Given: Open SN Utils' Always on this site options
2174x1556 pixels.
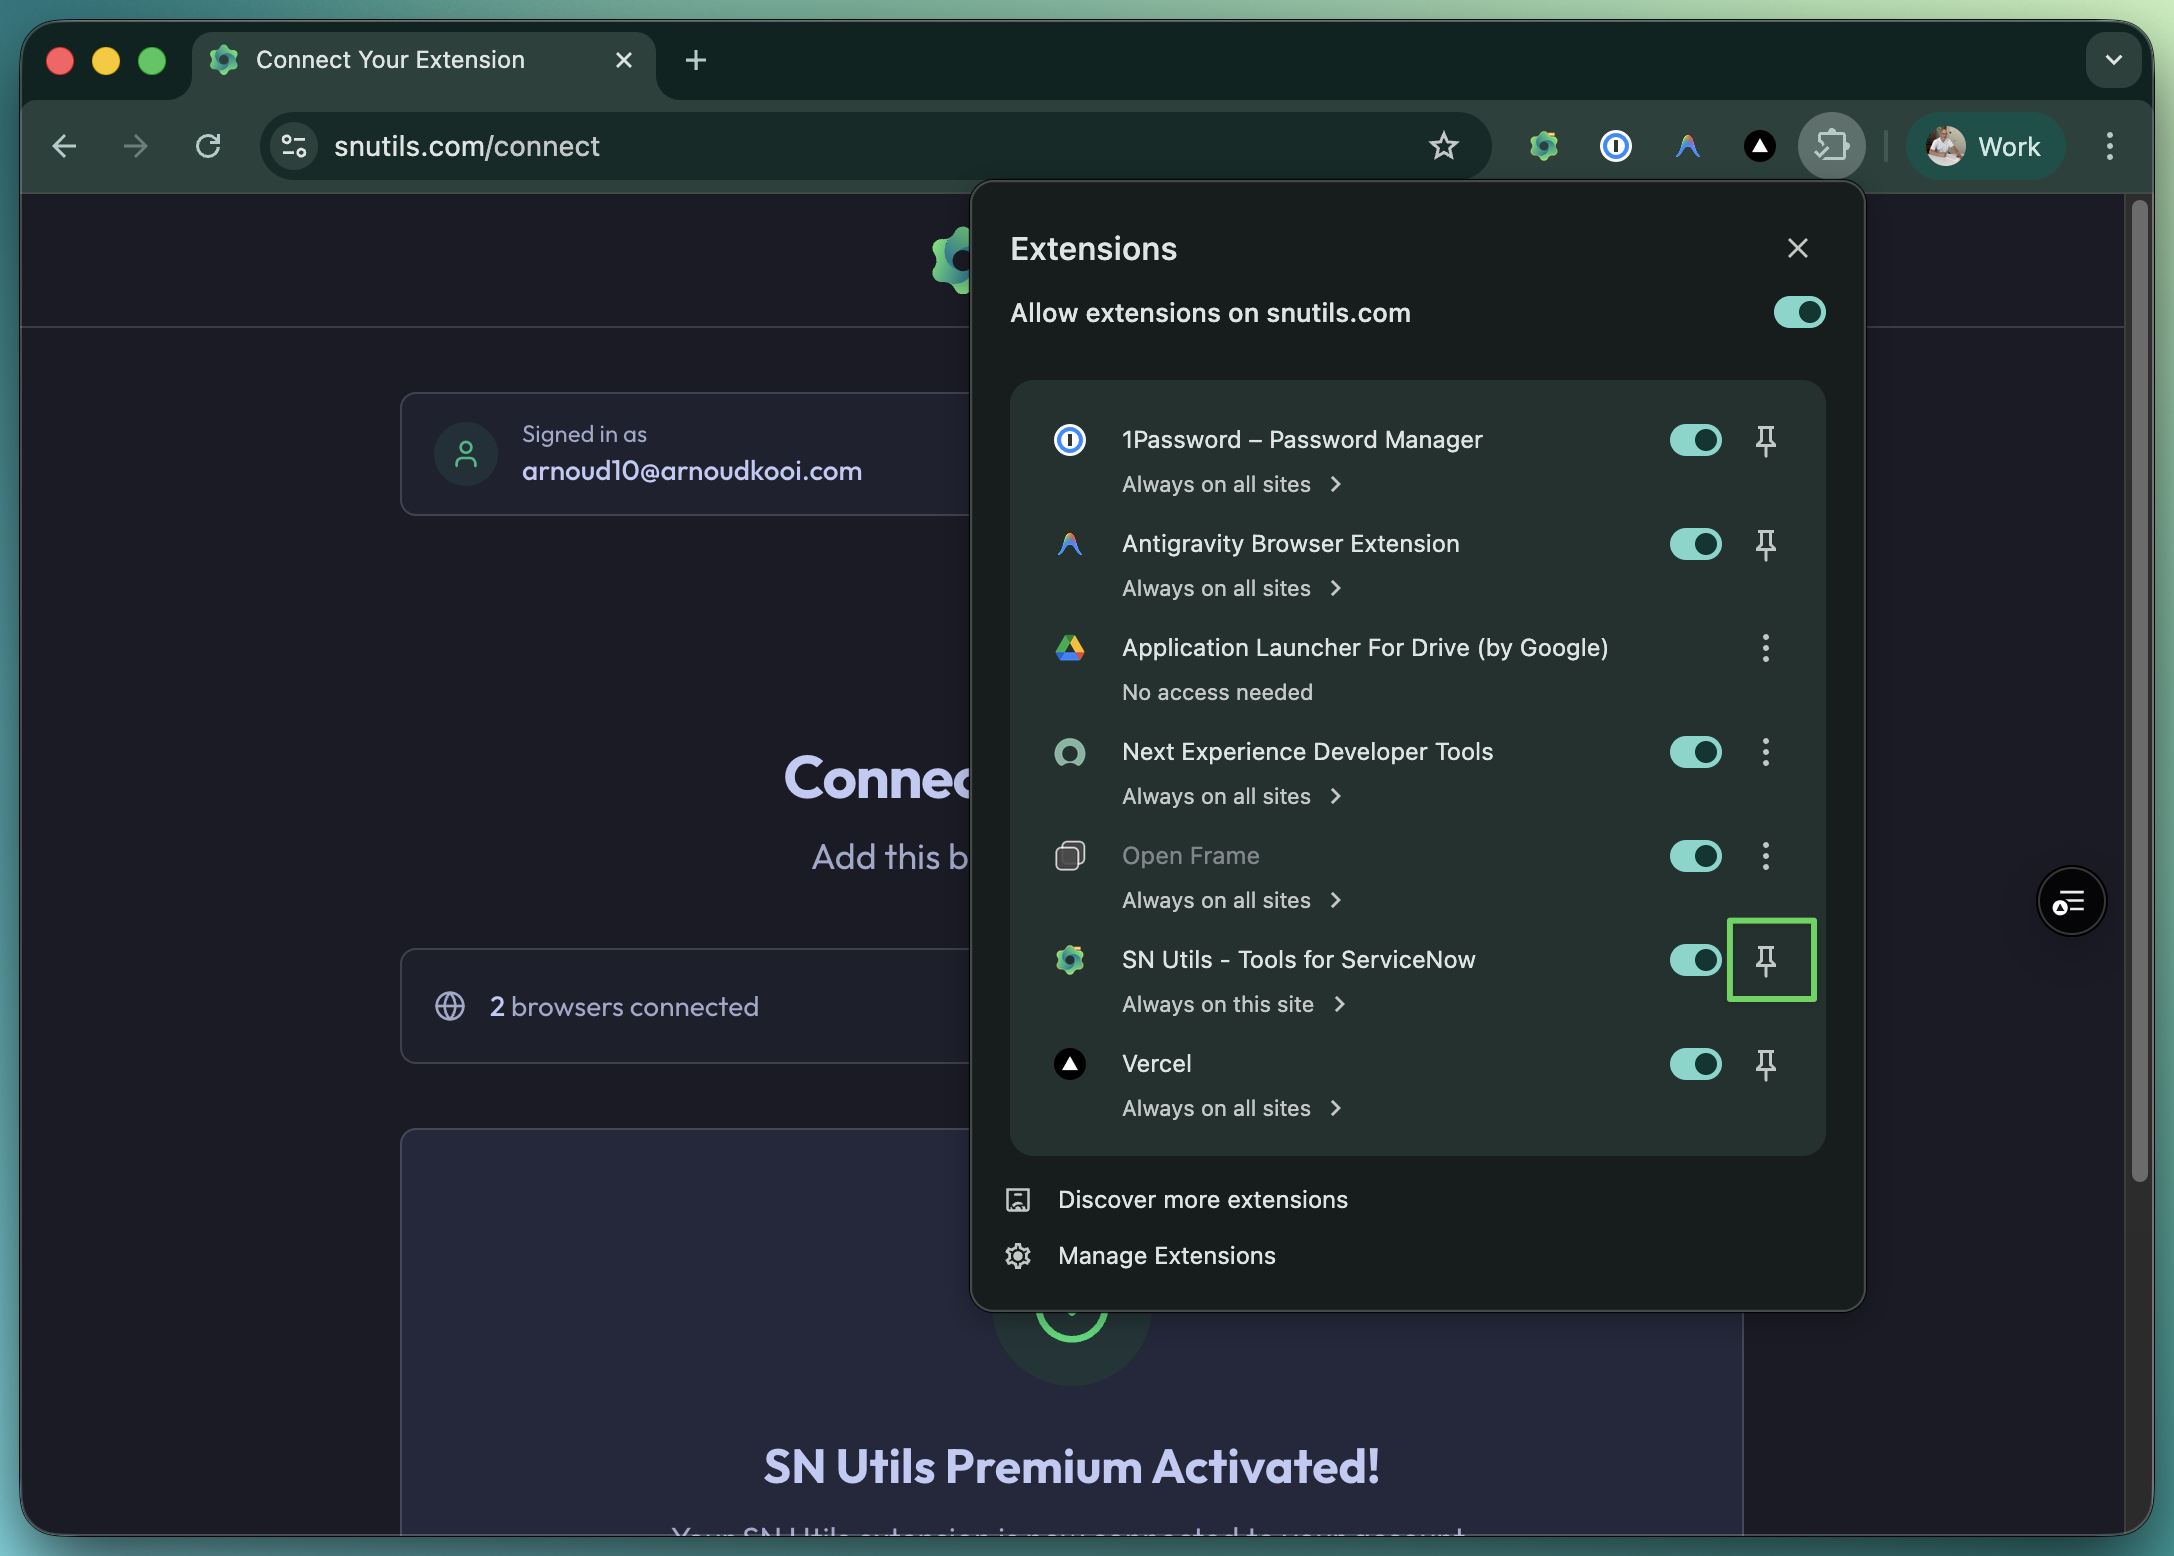Looking at the screenshot, I should coord(1234,1004).
